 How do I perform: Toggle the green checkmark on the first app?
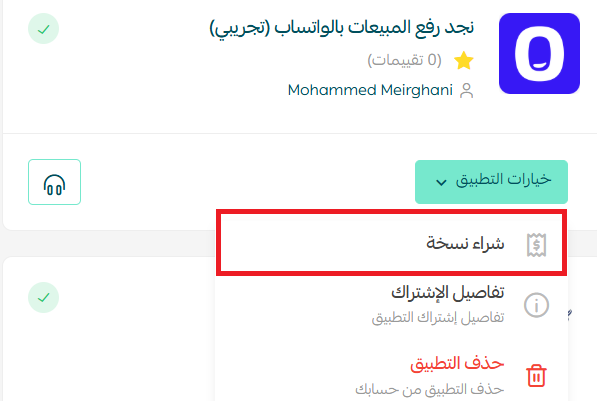click(43, 29)
